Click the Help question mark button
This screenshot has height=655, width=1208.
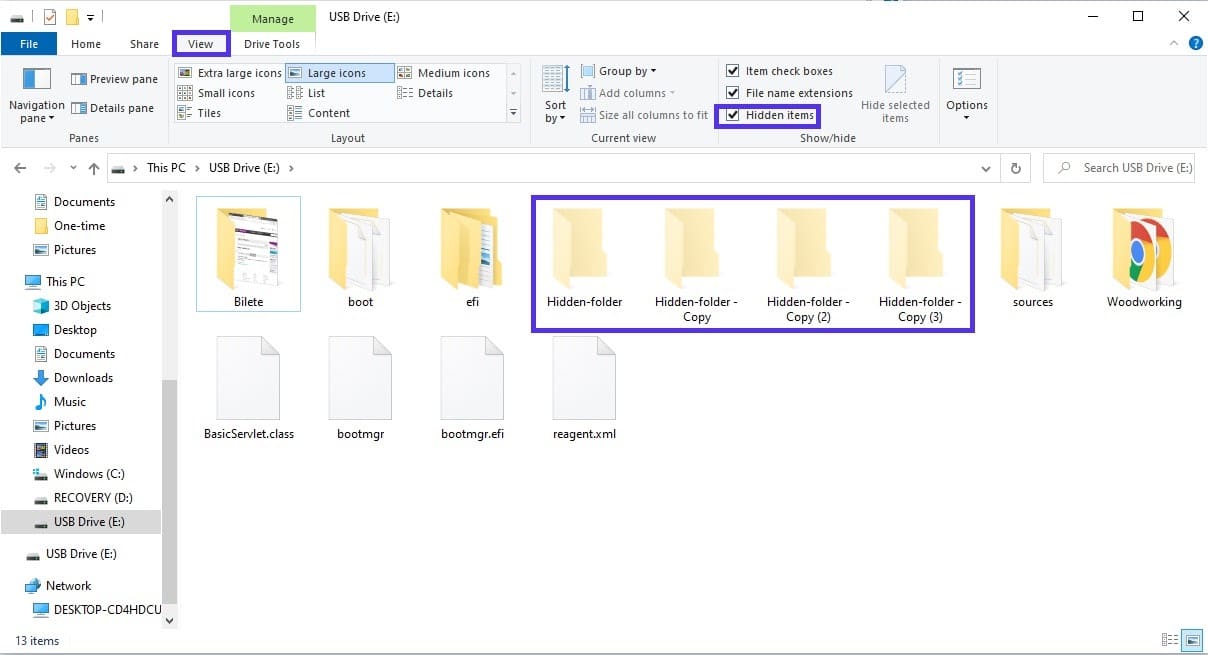click(1197, 43)
